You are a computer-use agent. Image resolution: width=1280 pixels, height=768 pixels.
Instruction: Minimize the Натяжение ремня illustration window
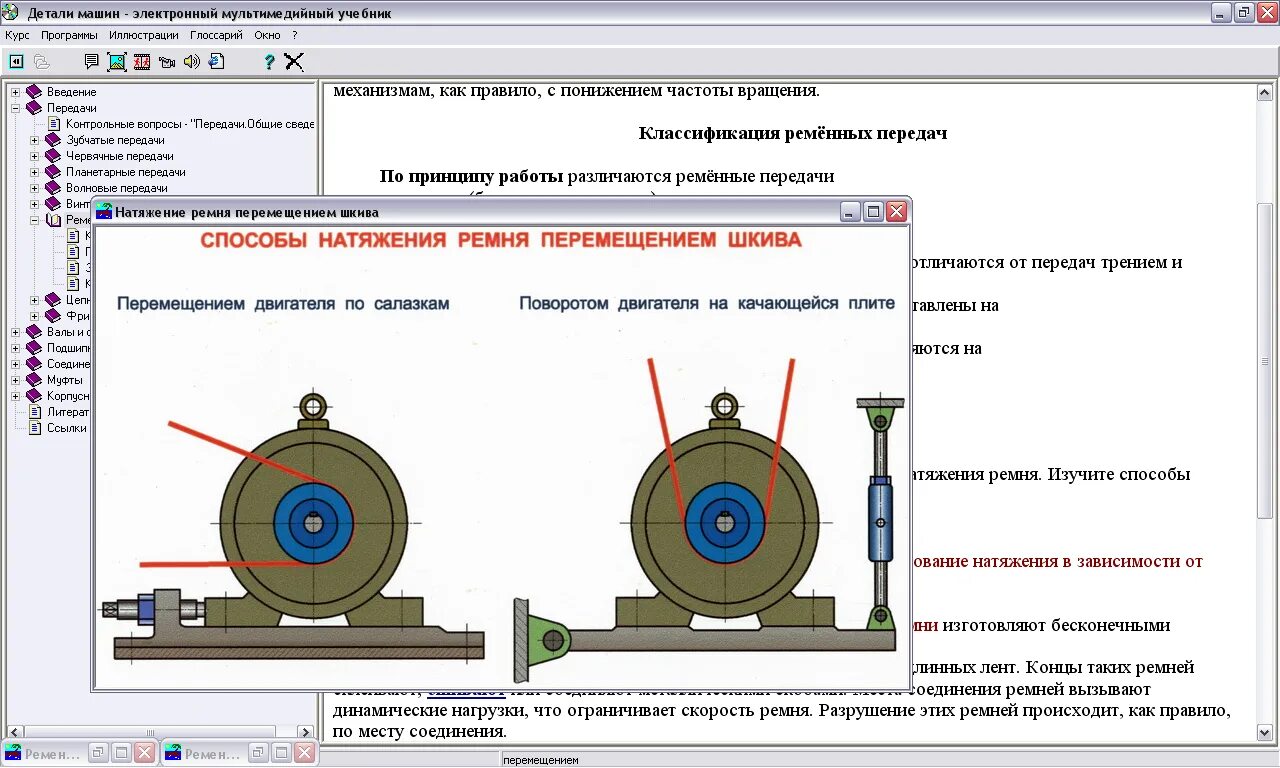click(x=850, y=212)
